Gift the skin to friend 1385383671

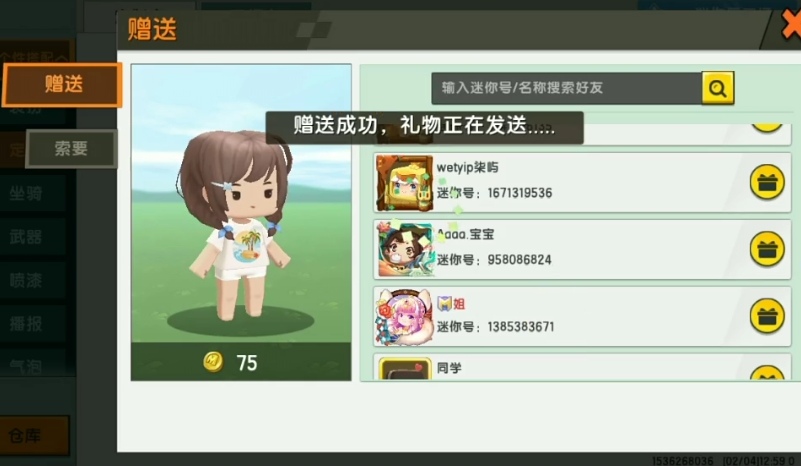click(767, 316)
